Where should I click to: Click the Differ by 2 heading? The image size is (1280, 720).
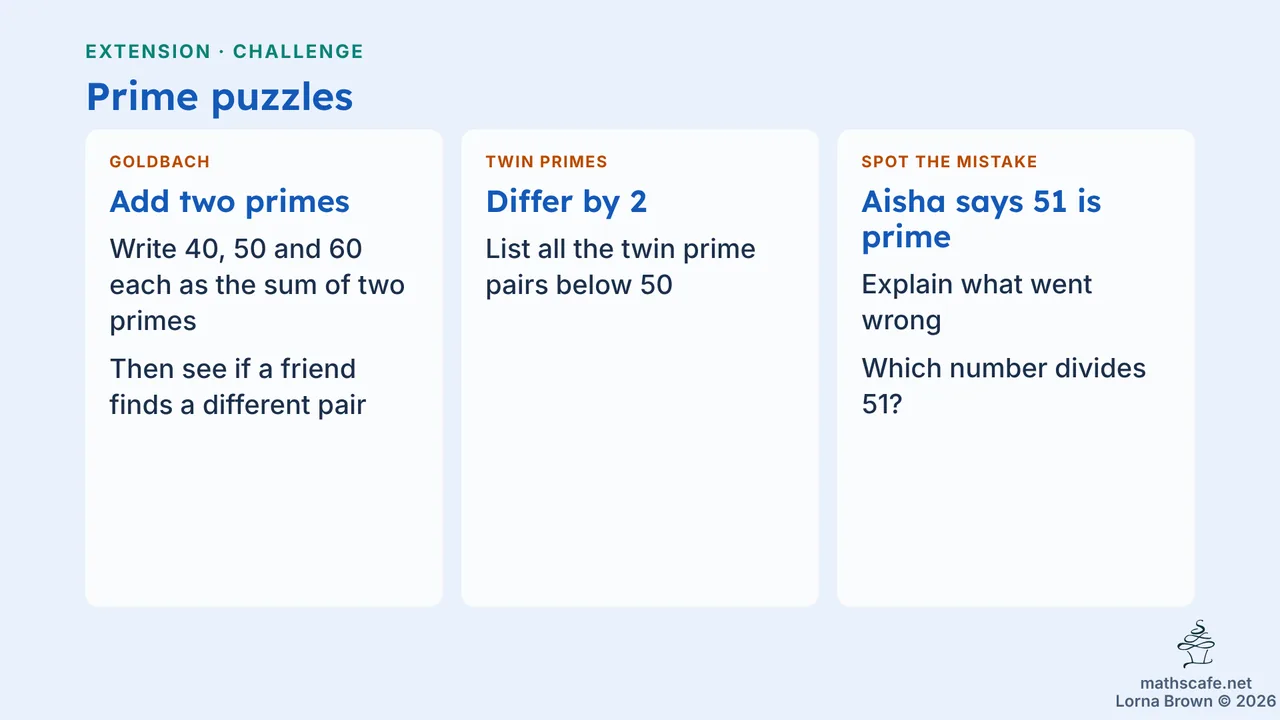point(566,201)
